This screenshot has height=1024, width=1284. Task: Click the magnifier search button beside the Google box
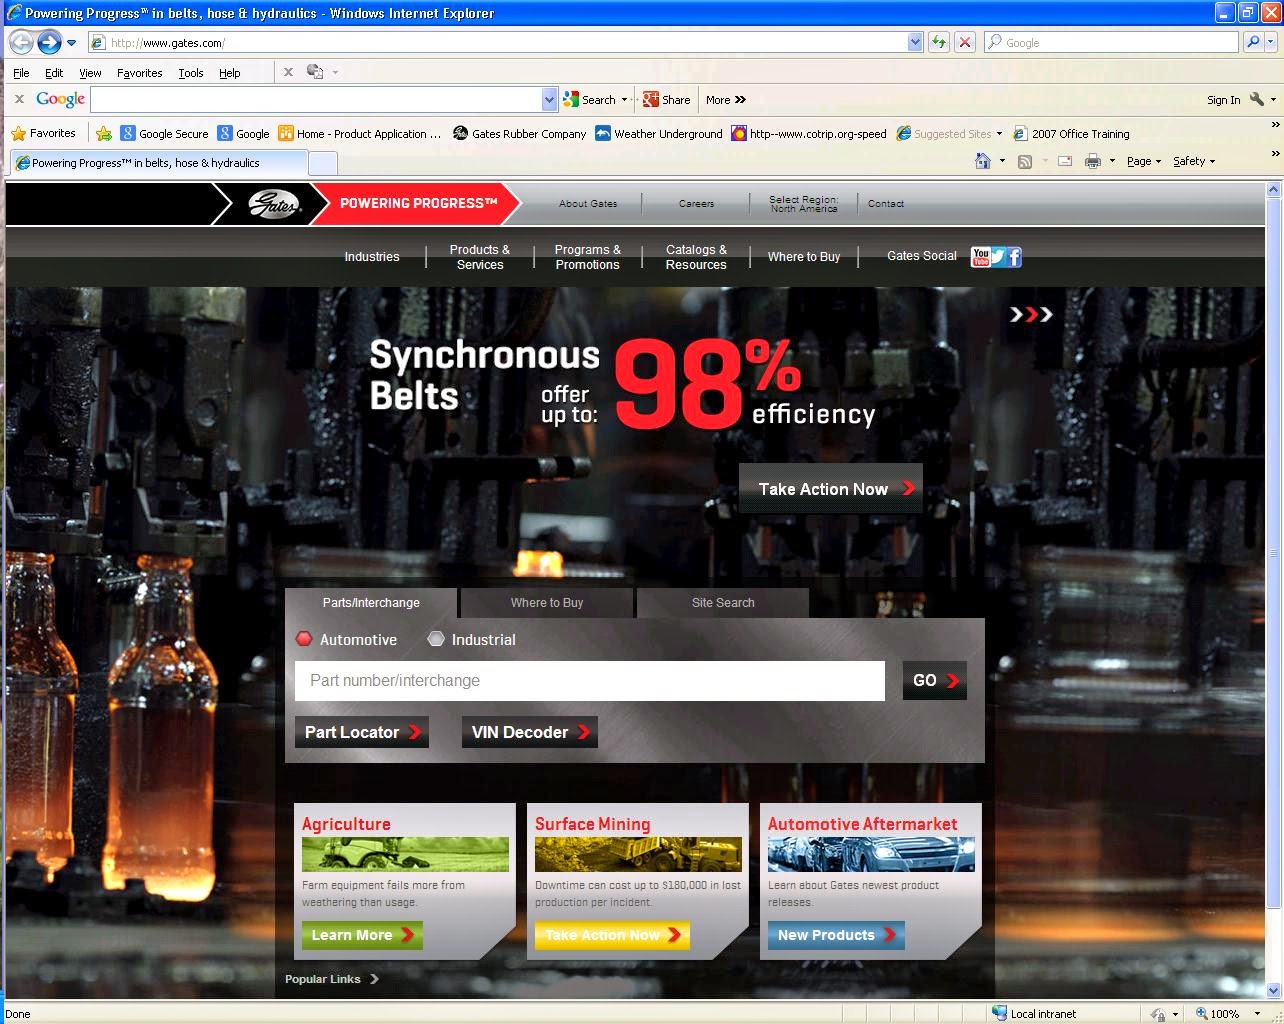click(1253, 42)
